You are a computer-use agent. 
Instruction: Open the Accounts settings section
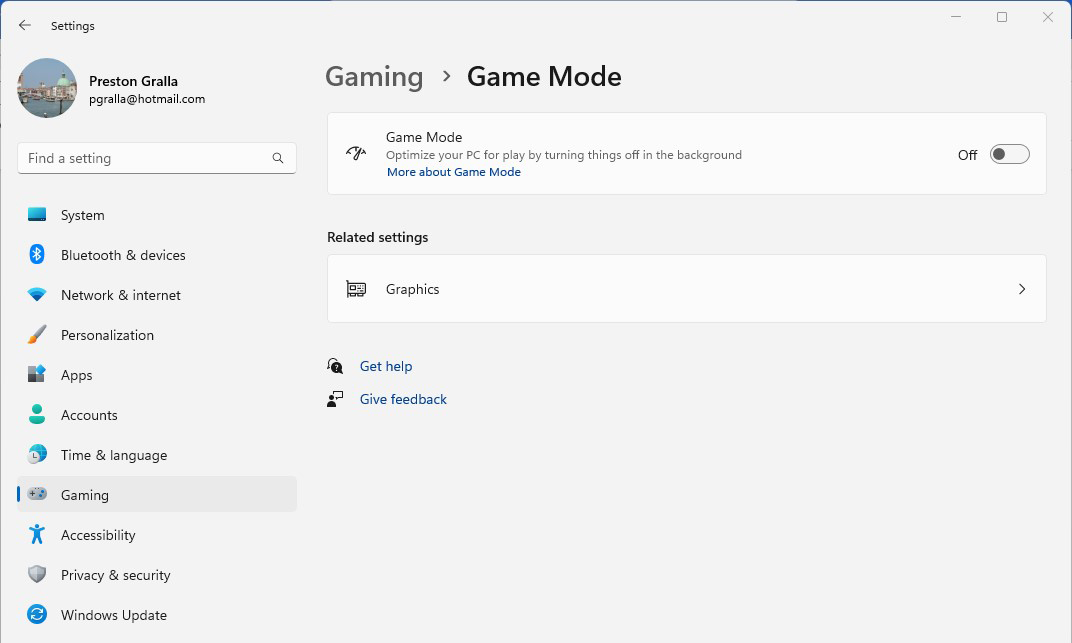(89, 415)
